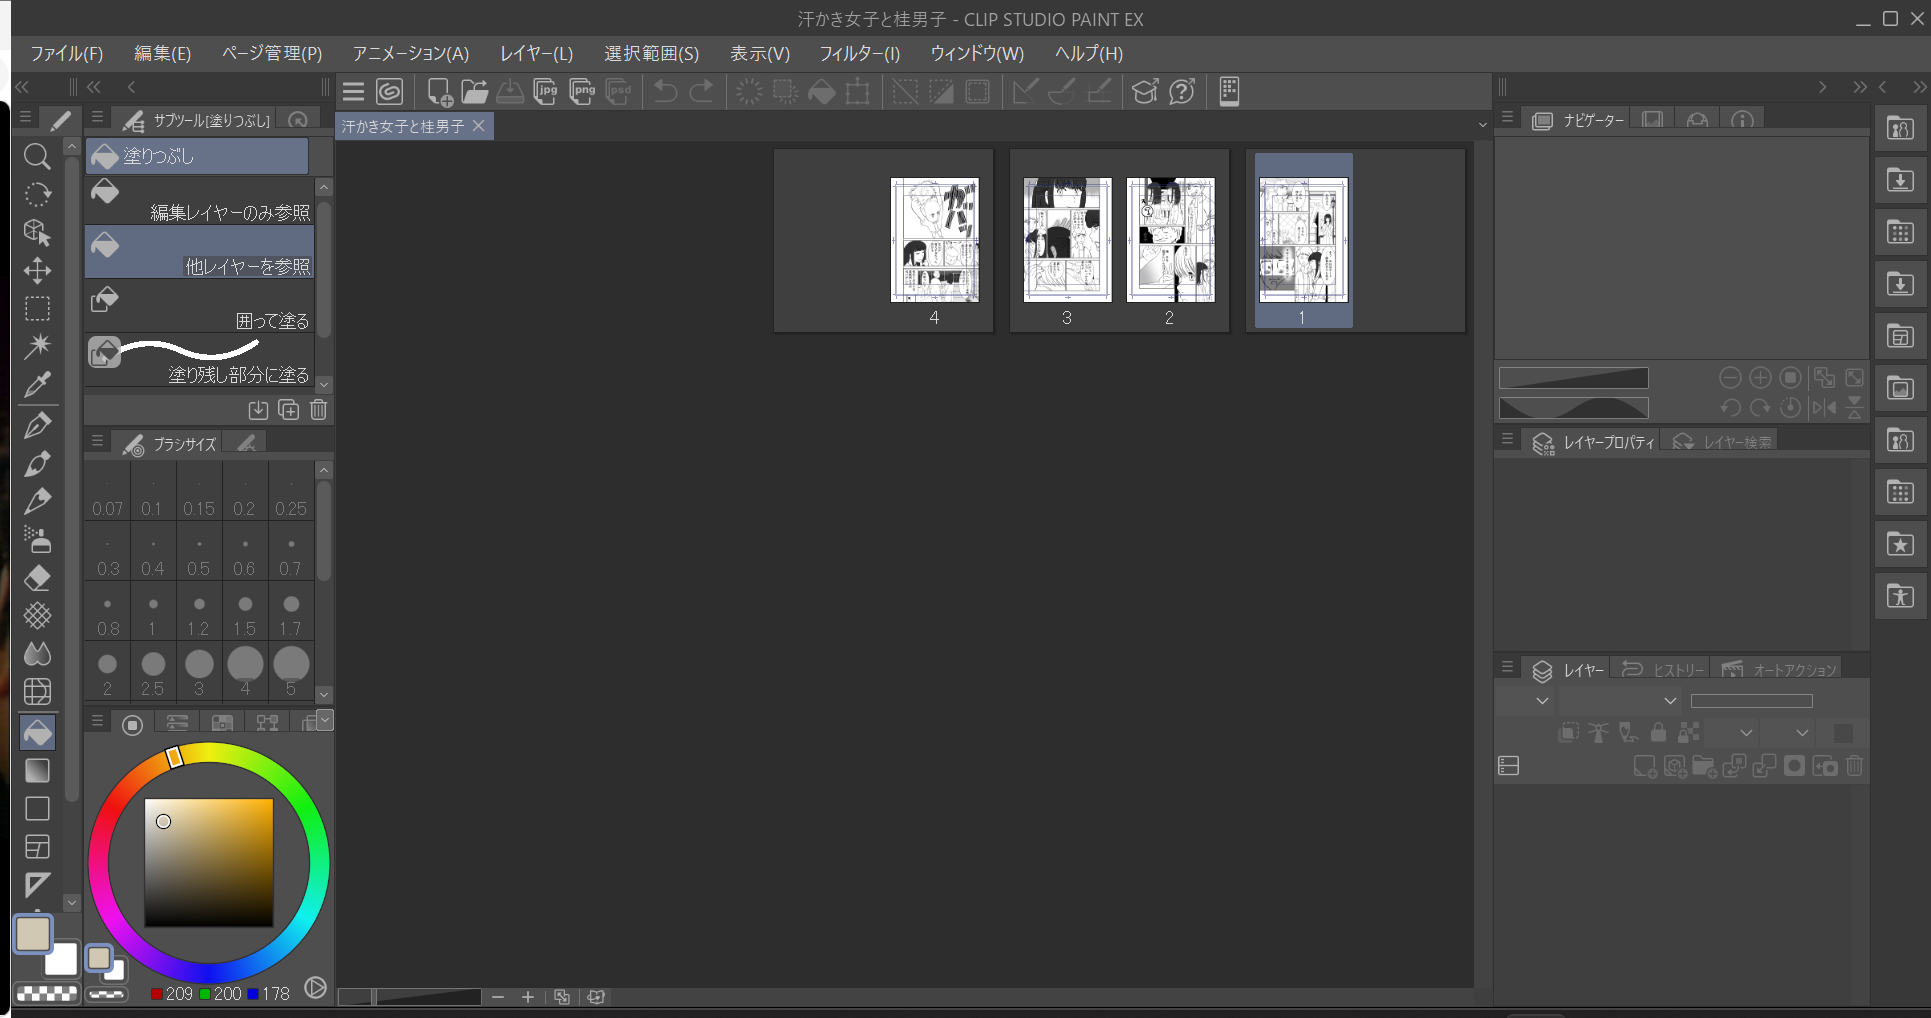The image size is (1931, 1018).
Task: Select the Move layer tool
Action: click(37, 271)
